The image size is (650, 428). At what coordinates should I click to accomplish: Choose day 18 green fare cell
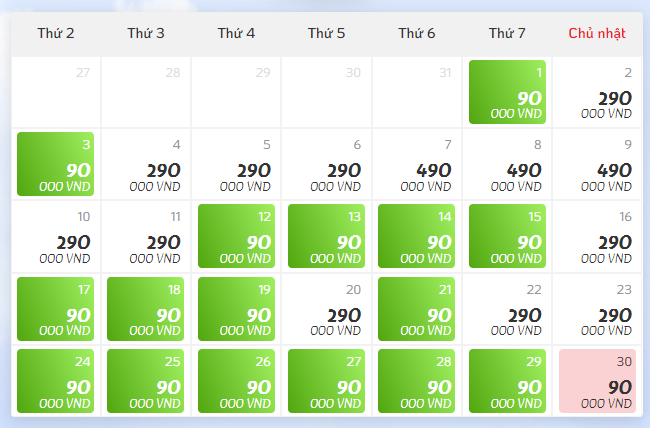click(146, 309)
